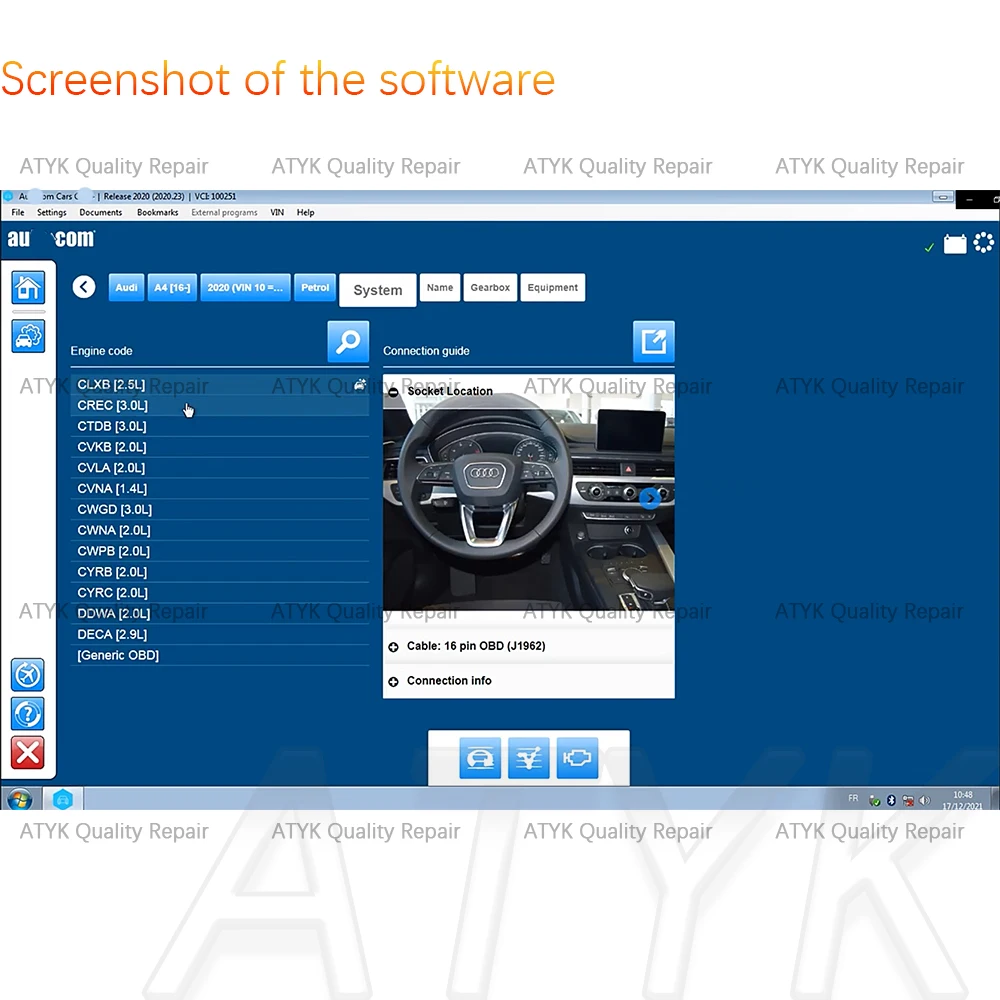Select the [Generic OBD] entry

pyautogui.click(x=219, y=656)
